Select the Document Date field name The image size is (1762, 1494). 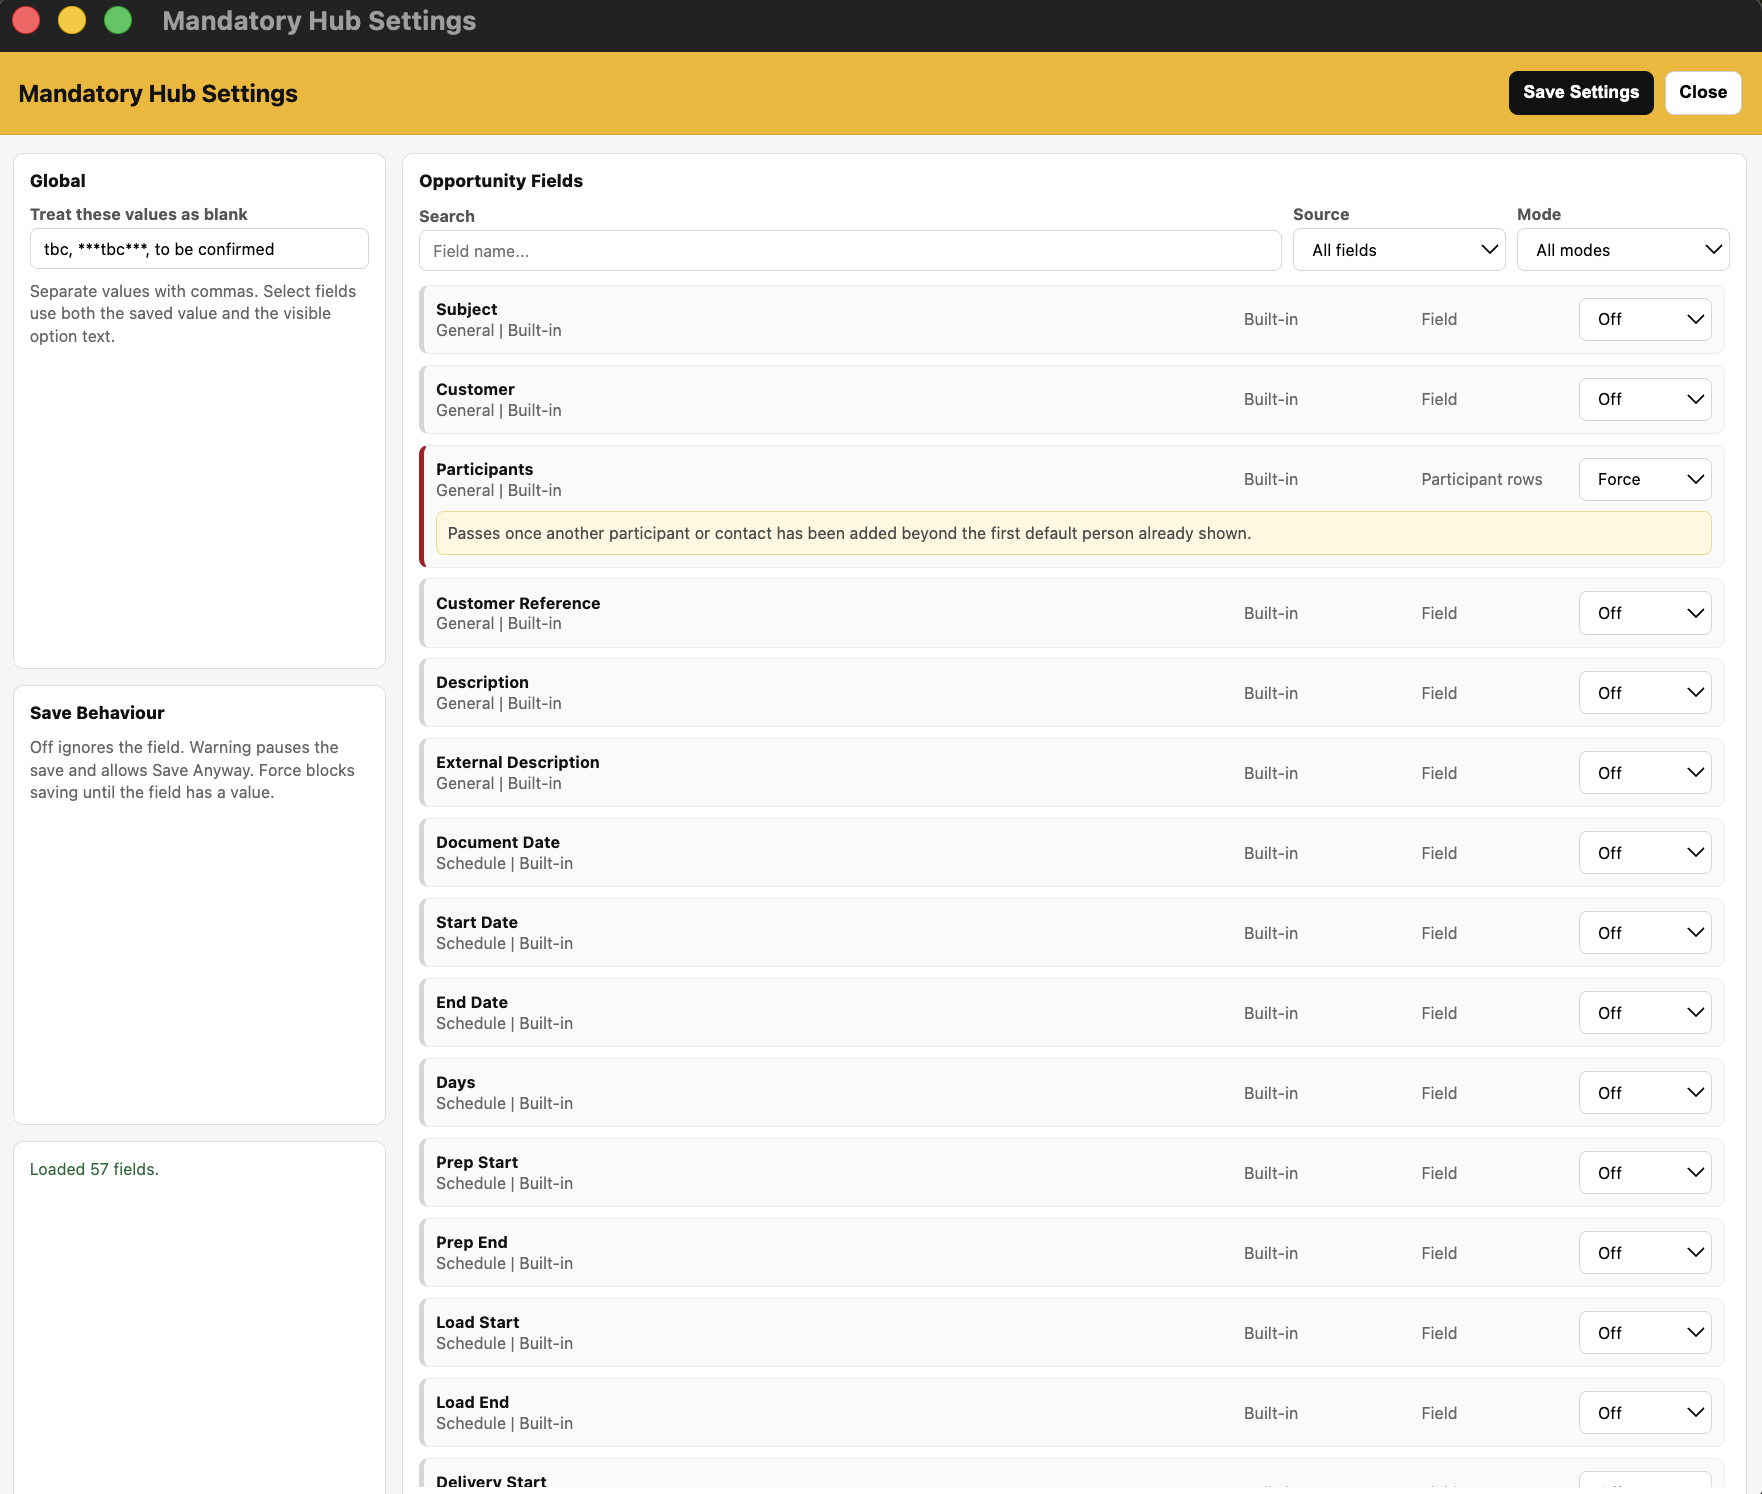tap(497, 842)
